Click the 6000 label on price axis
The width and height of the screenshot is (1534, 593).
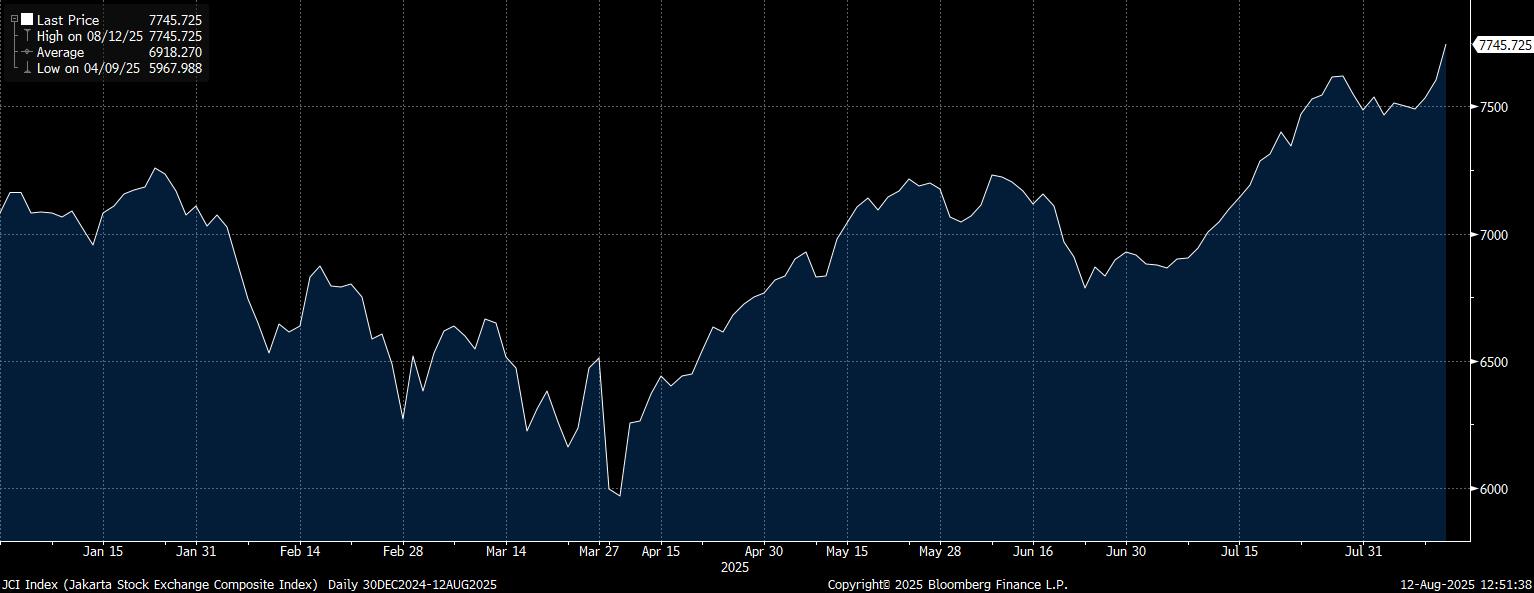[1493, 489]
